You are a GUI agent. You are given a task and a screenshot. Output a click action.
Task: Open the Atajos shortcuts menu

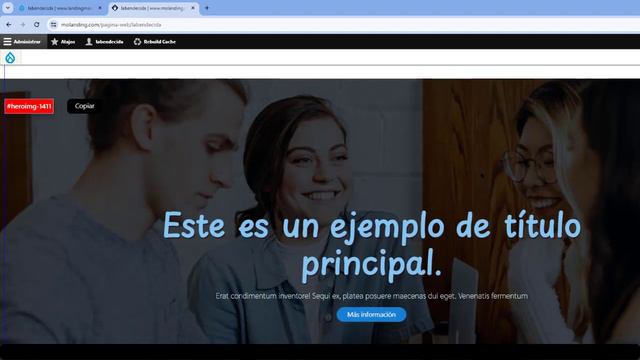63,42
